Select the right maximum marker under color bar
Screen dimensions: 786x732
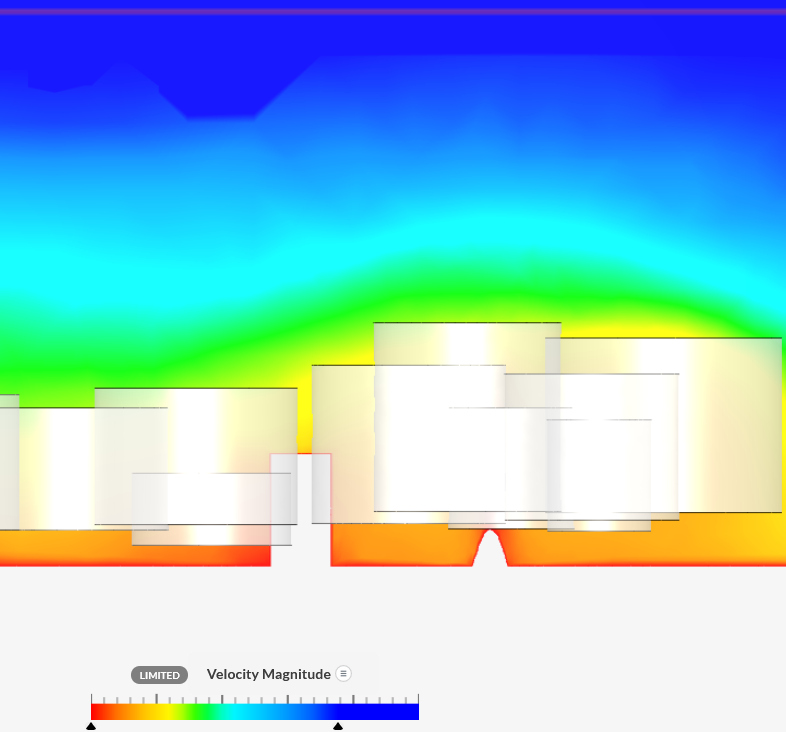(x=338, y=726)
